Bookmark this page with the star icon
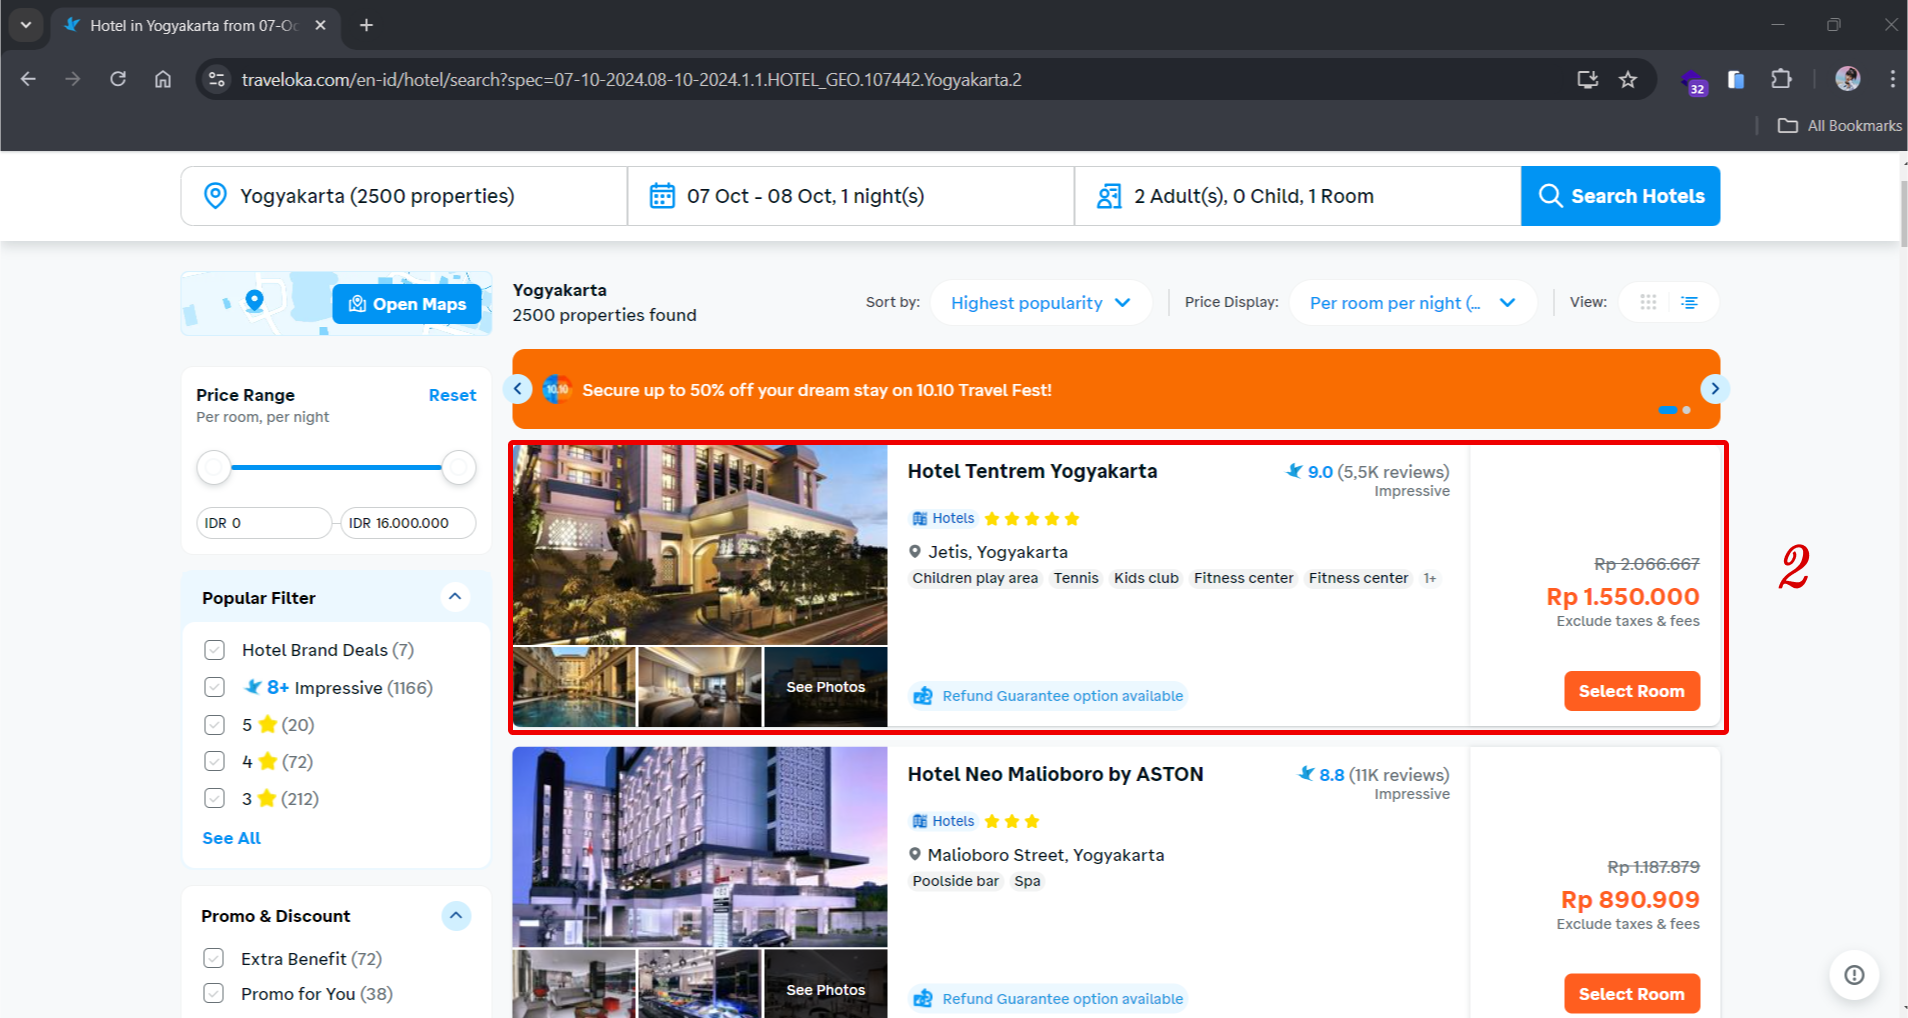 click(1628, 79)
